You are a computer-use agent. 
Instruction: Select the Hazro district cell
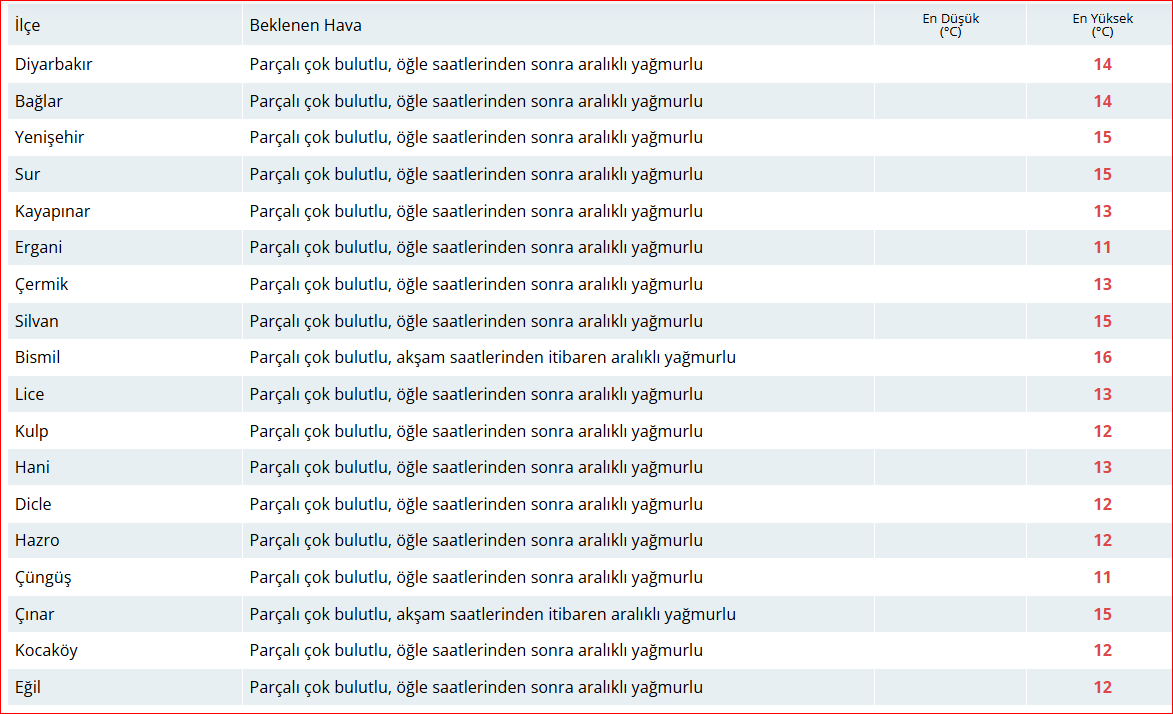(37, 540)
